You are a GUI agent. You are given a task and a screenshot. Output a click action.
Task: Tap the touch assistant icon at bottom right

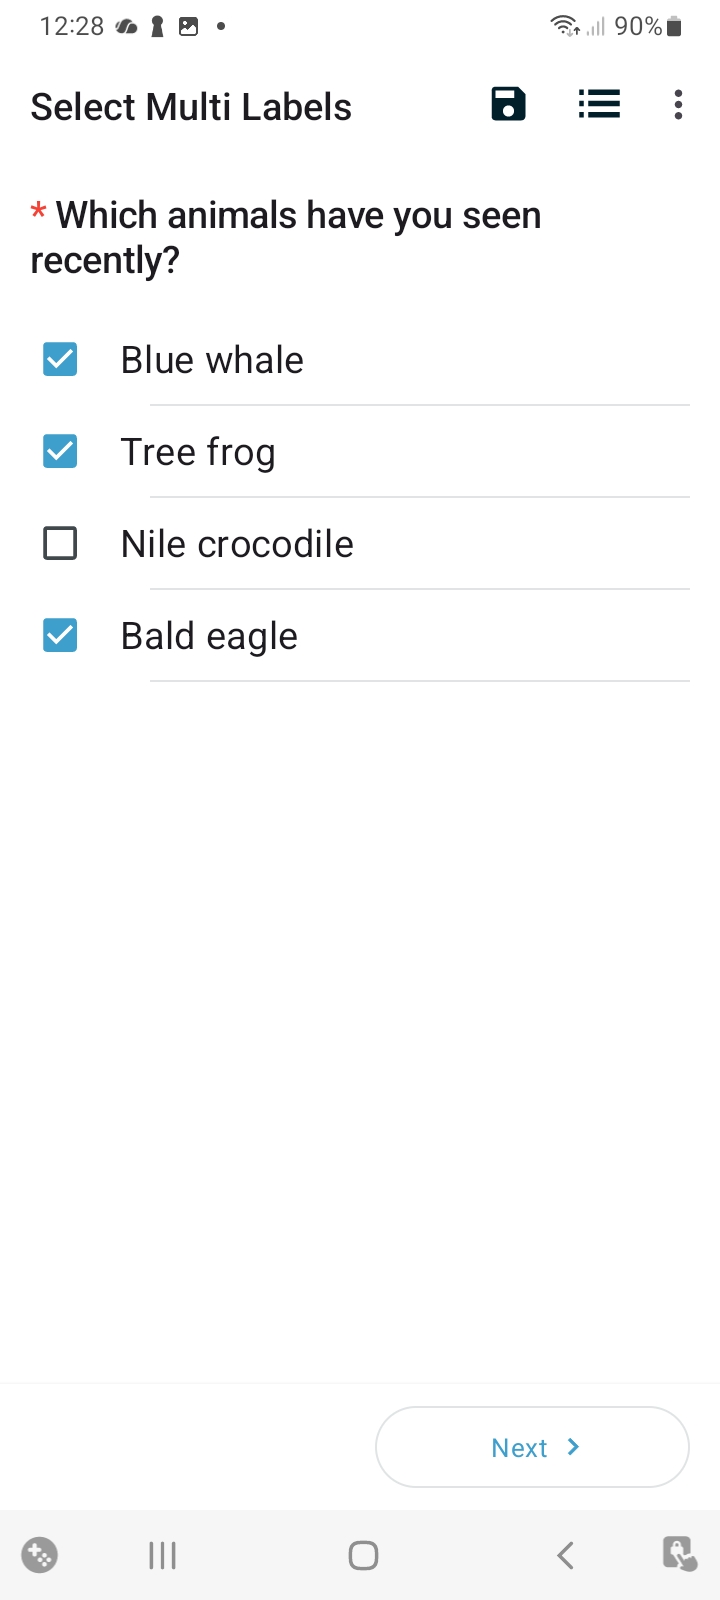pos(680,1554)
